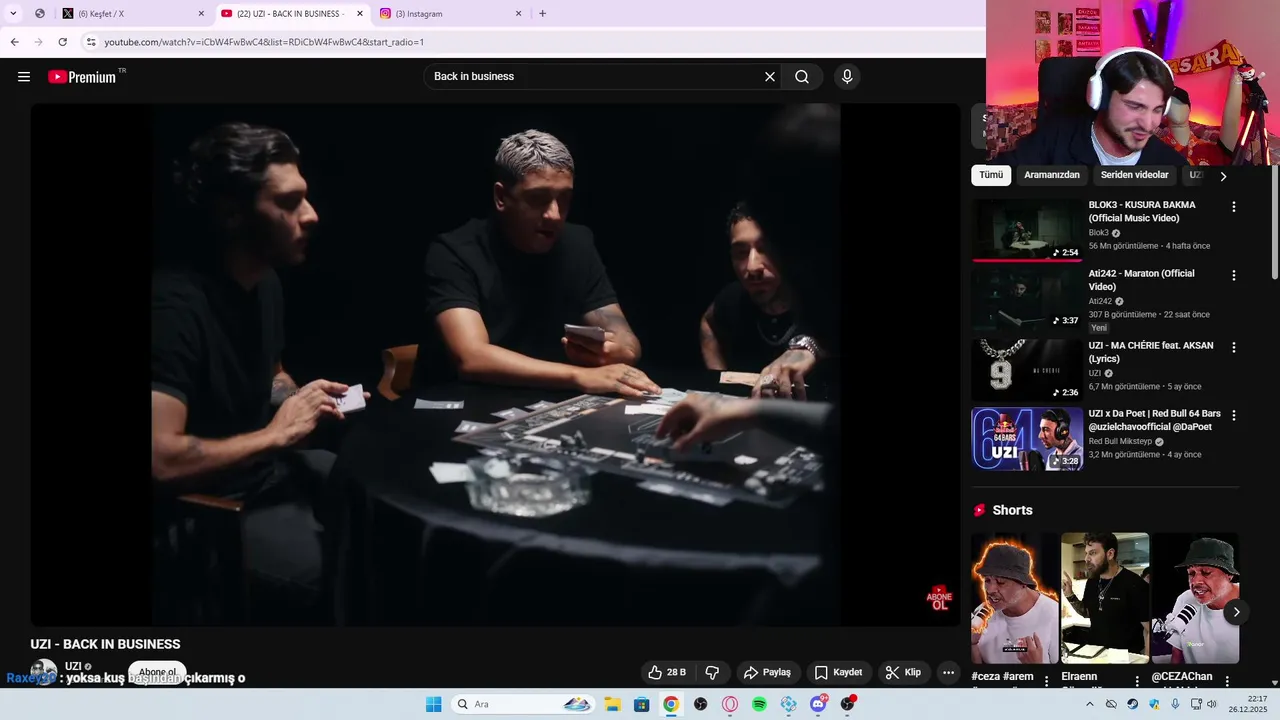Open the taskbar Ara search box
The image size is (1280, 720).
523,704
